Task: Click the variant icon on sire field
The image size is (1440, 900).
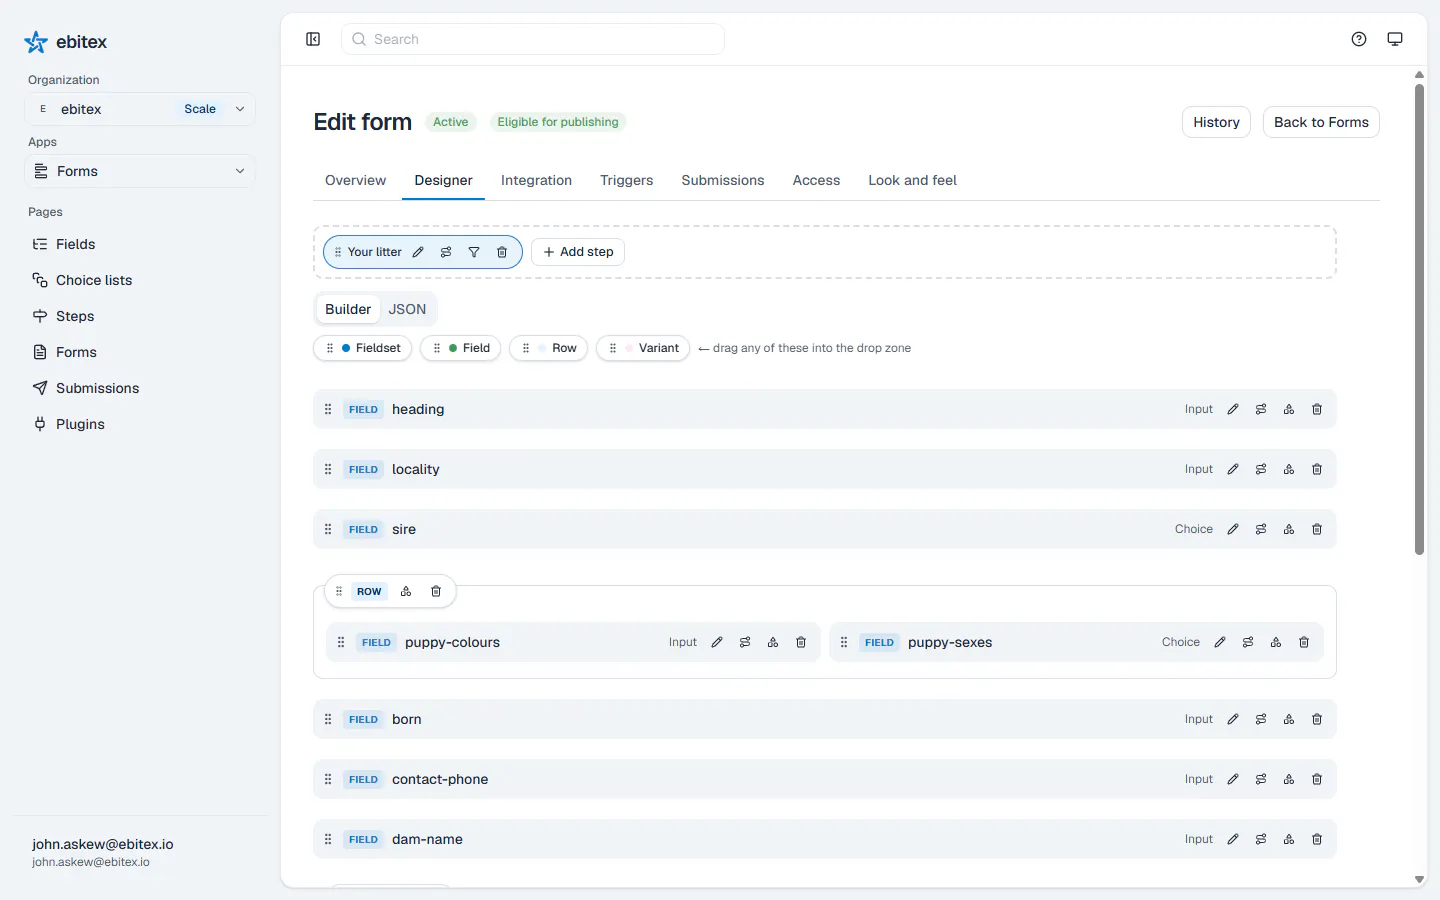Action: pyautogui.click(x=1289, y=529)
